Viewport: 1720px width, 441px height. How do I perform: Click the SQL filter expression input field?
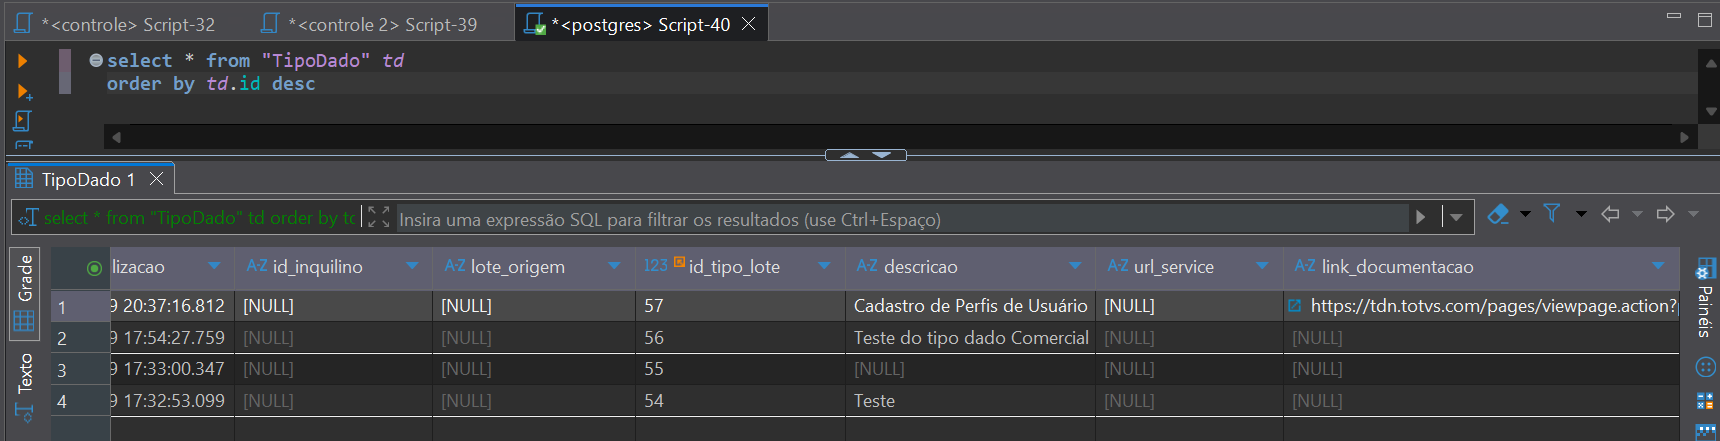pos(900,219)
